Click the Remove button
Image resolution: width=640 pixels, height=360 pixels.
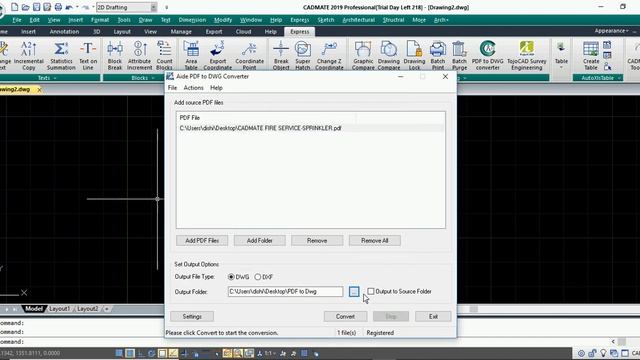point(317,240)
